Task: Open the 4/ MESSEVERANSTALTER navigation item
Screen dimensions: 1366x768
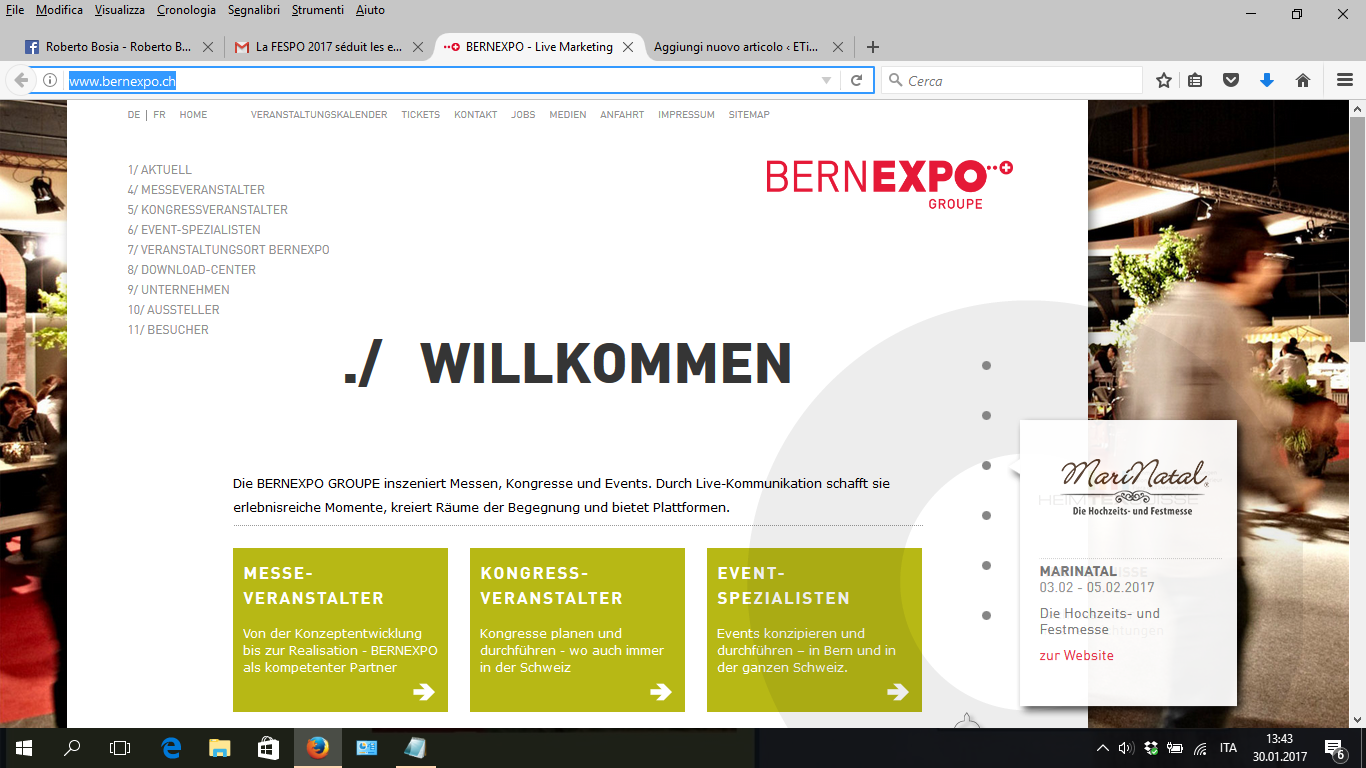Action: [x=196, y=190]
